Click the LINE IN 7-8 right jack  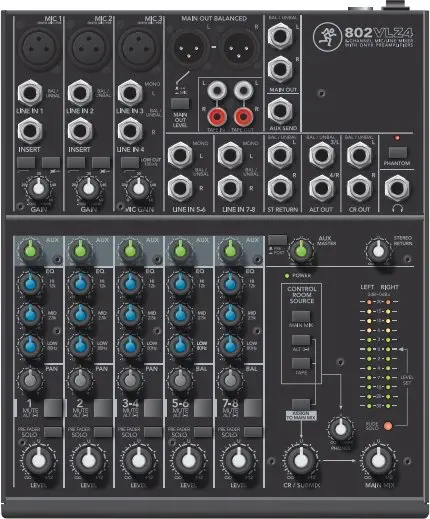[230, 188]
